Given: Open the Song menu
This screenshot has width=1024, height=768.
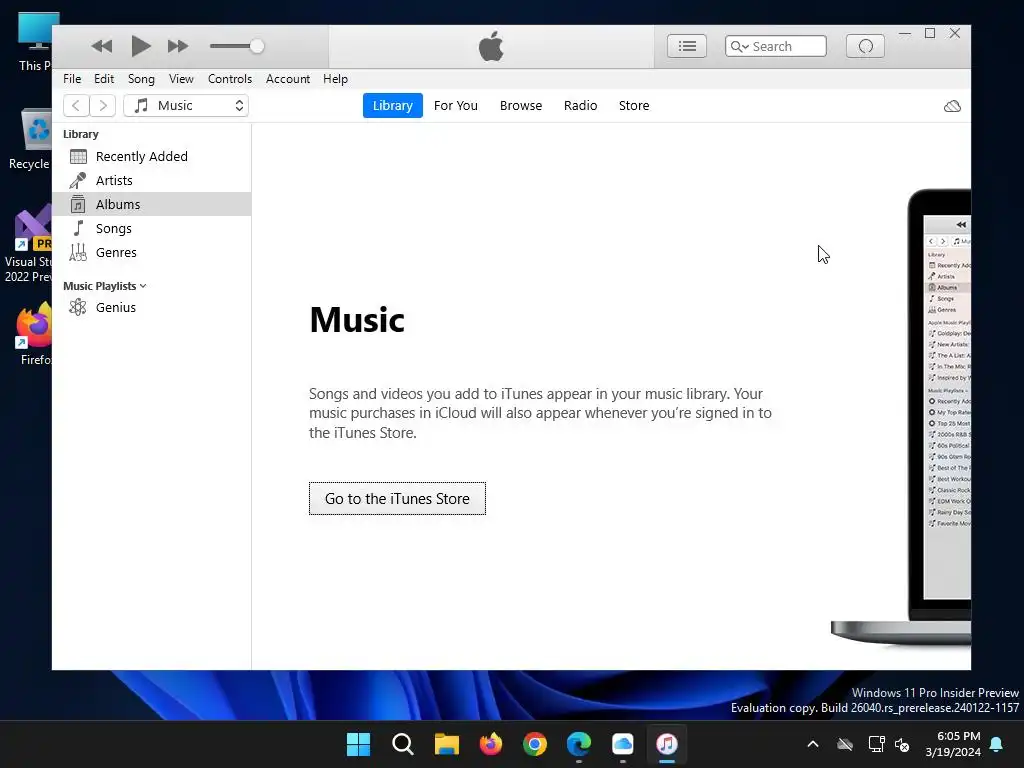Looking at the screenshot, I should pos(141,79).
